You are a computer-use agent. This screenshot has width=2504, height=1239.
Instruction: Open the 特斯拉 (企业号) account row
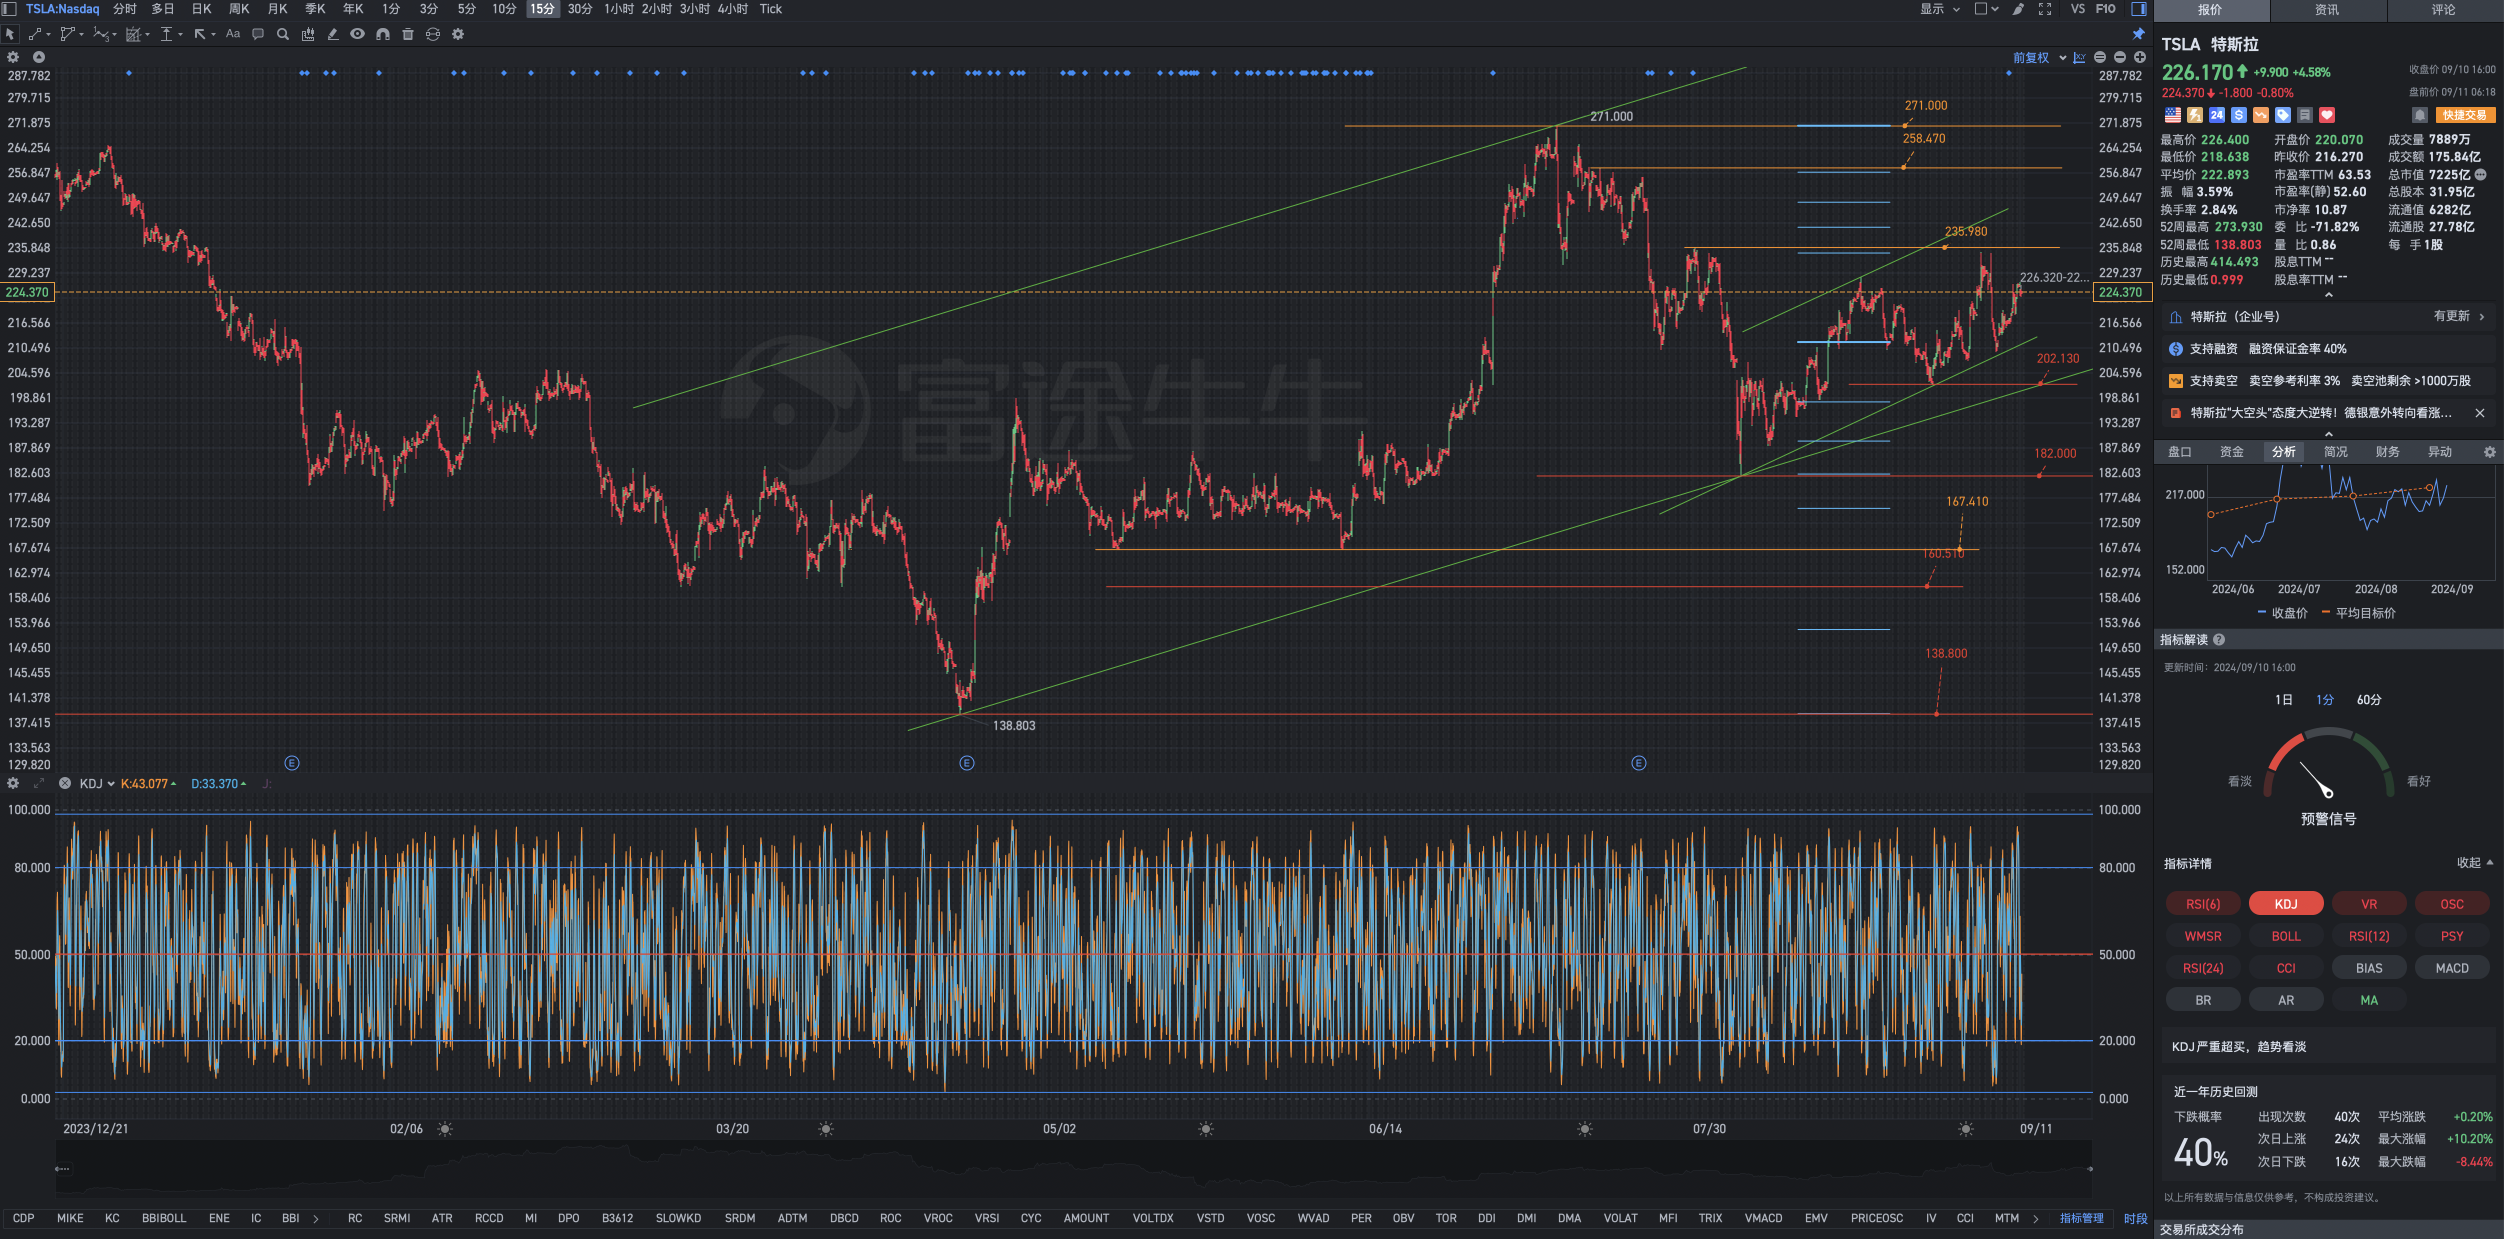(x=2327, y=317)
